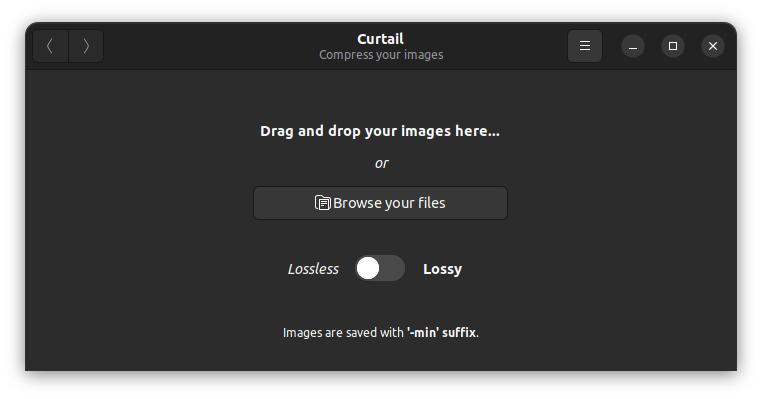The width and height of the screenshot is (762, 399).
Task: Click the 'Drag and drop your images here' text
Action: click(380, 131)
